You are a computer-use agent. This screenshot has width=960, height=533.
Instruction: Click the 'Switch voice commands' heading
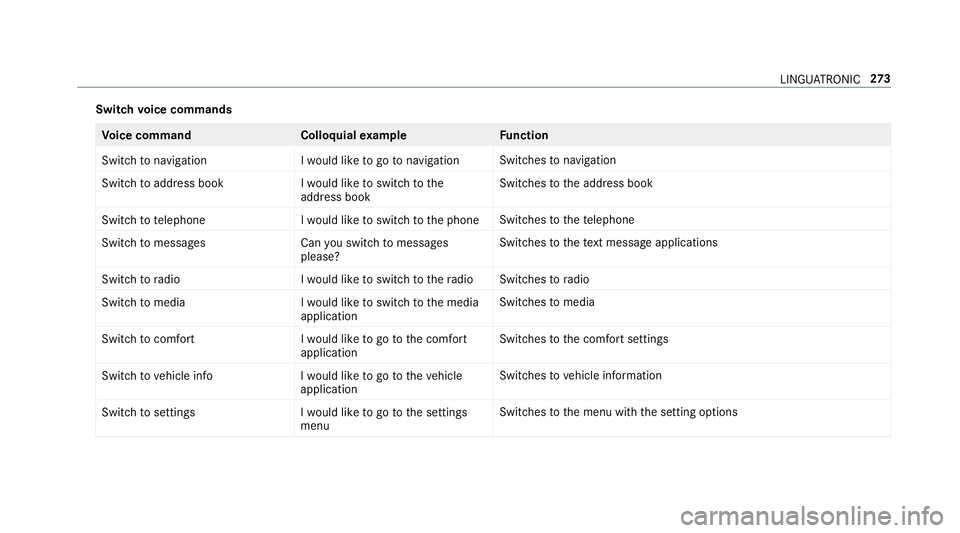coord(163,110)
